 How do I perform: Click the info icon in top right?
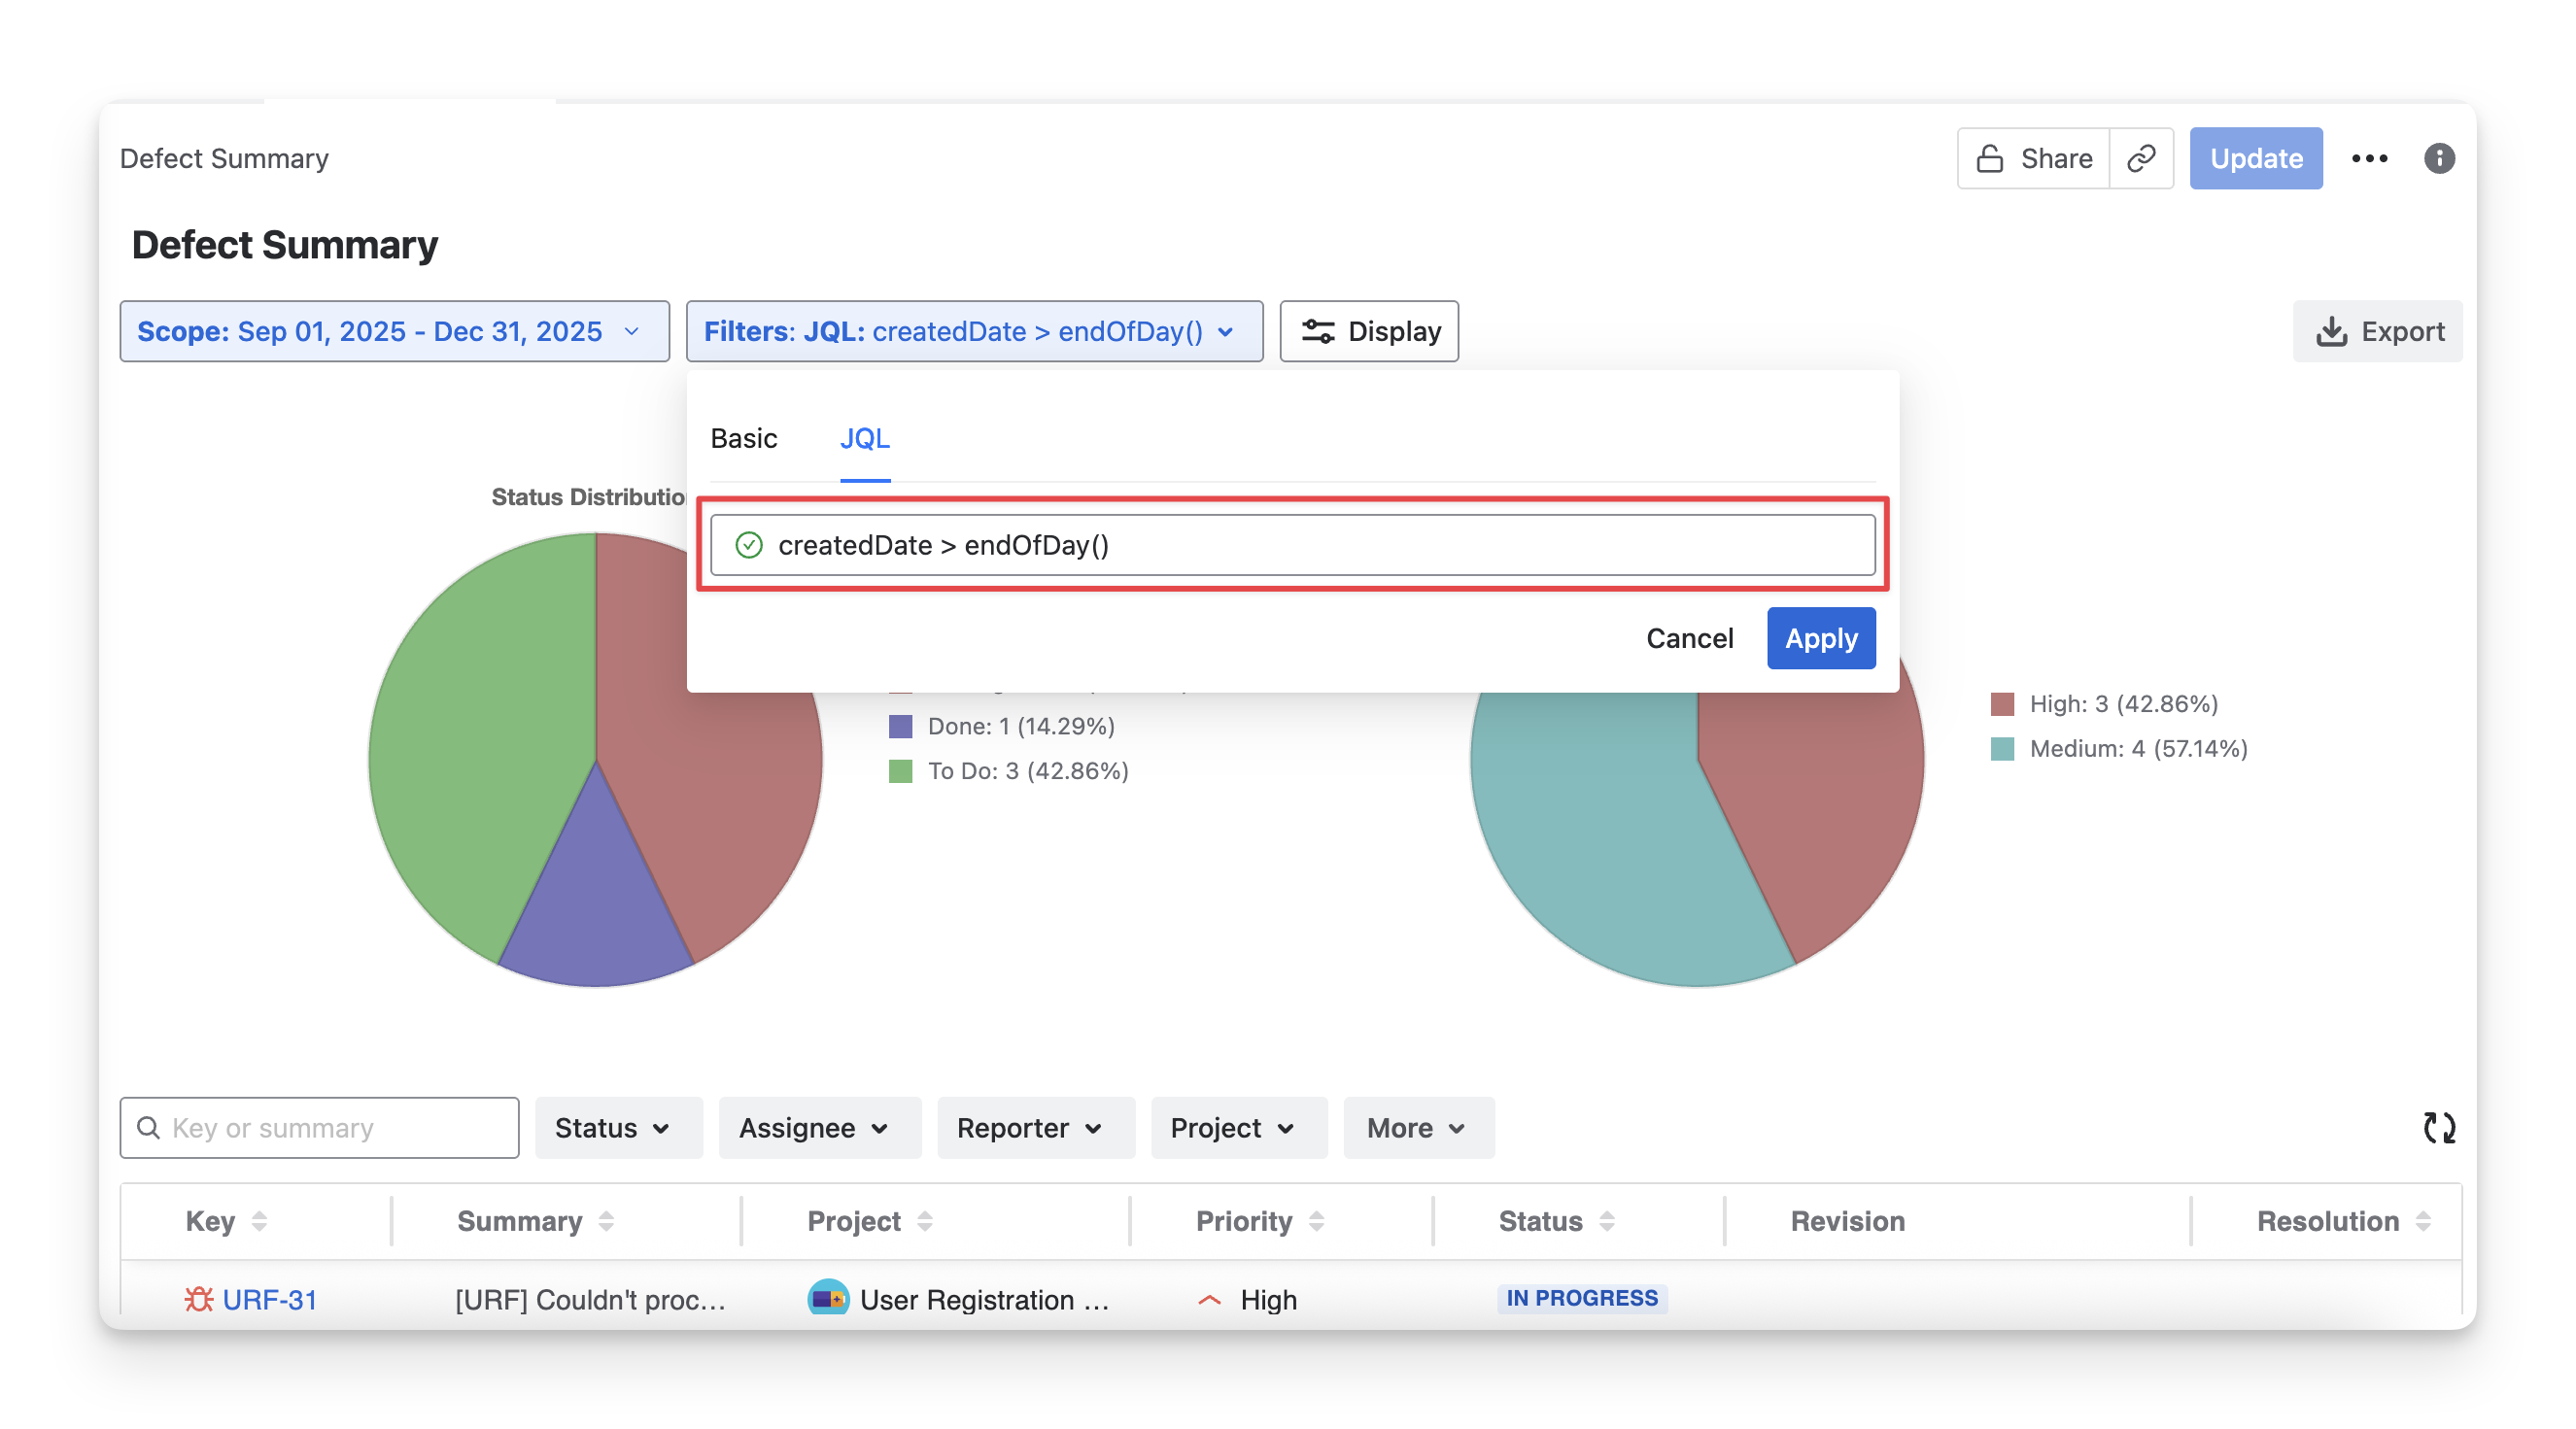click(2439, 158)
